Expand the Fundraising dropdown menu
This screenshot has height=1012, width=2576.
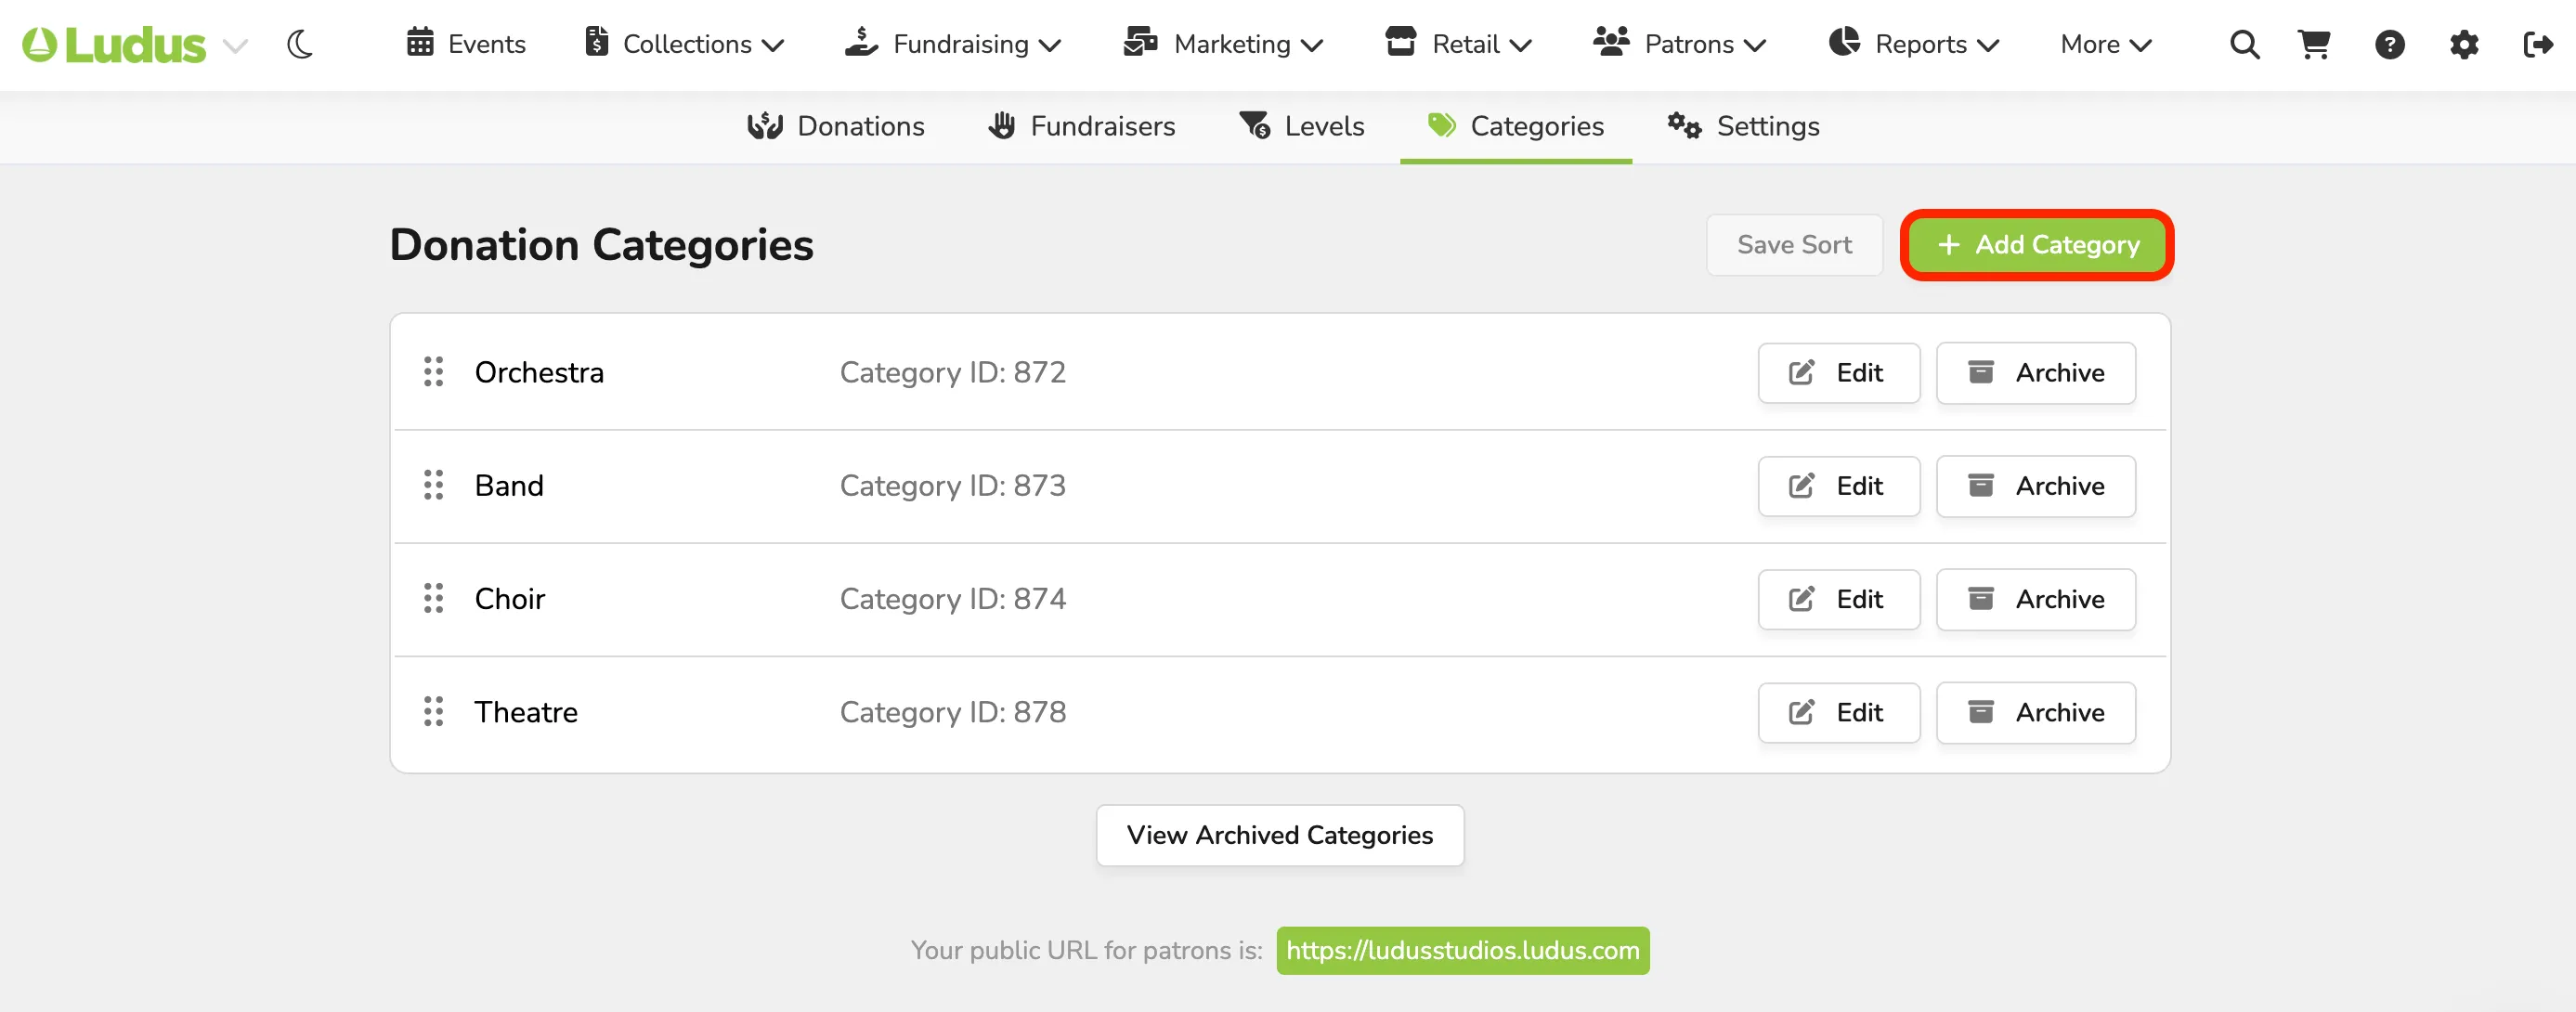click(952, 44)
